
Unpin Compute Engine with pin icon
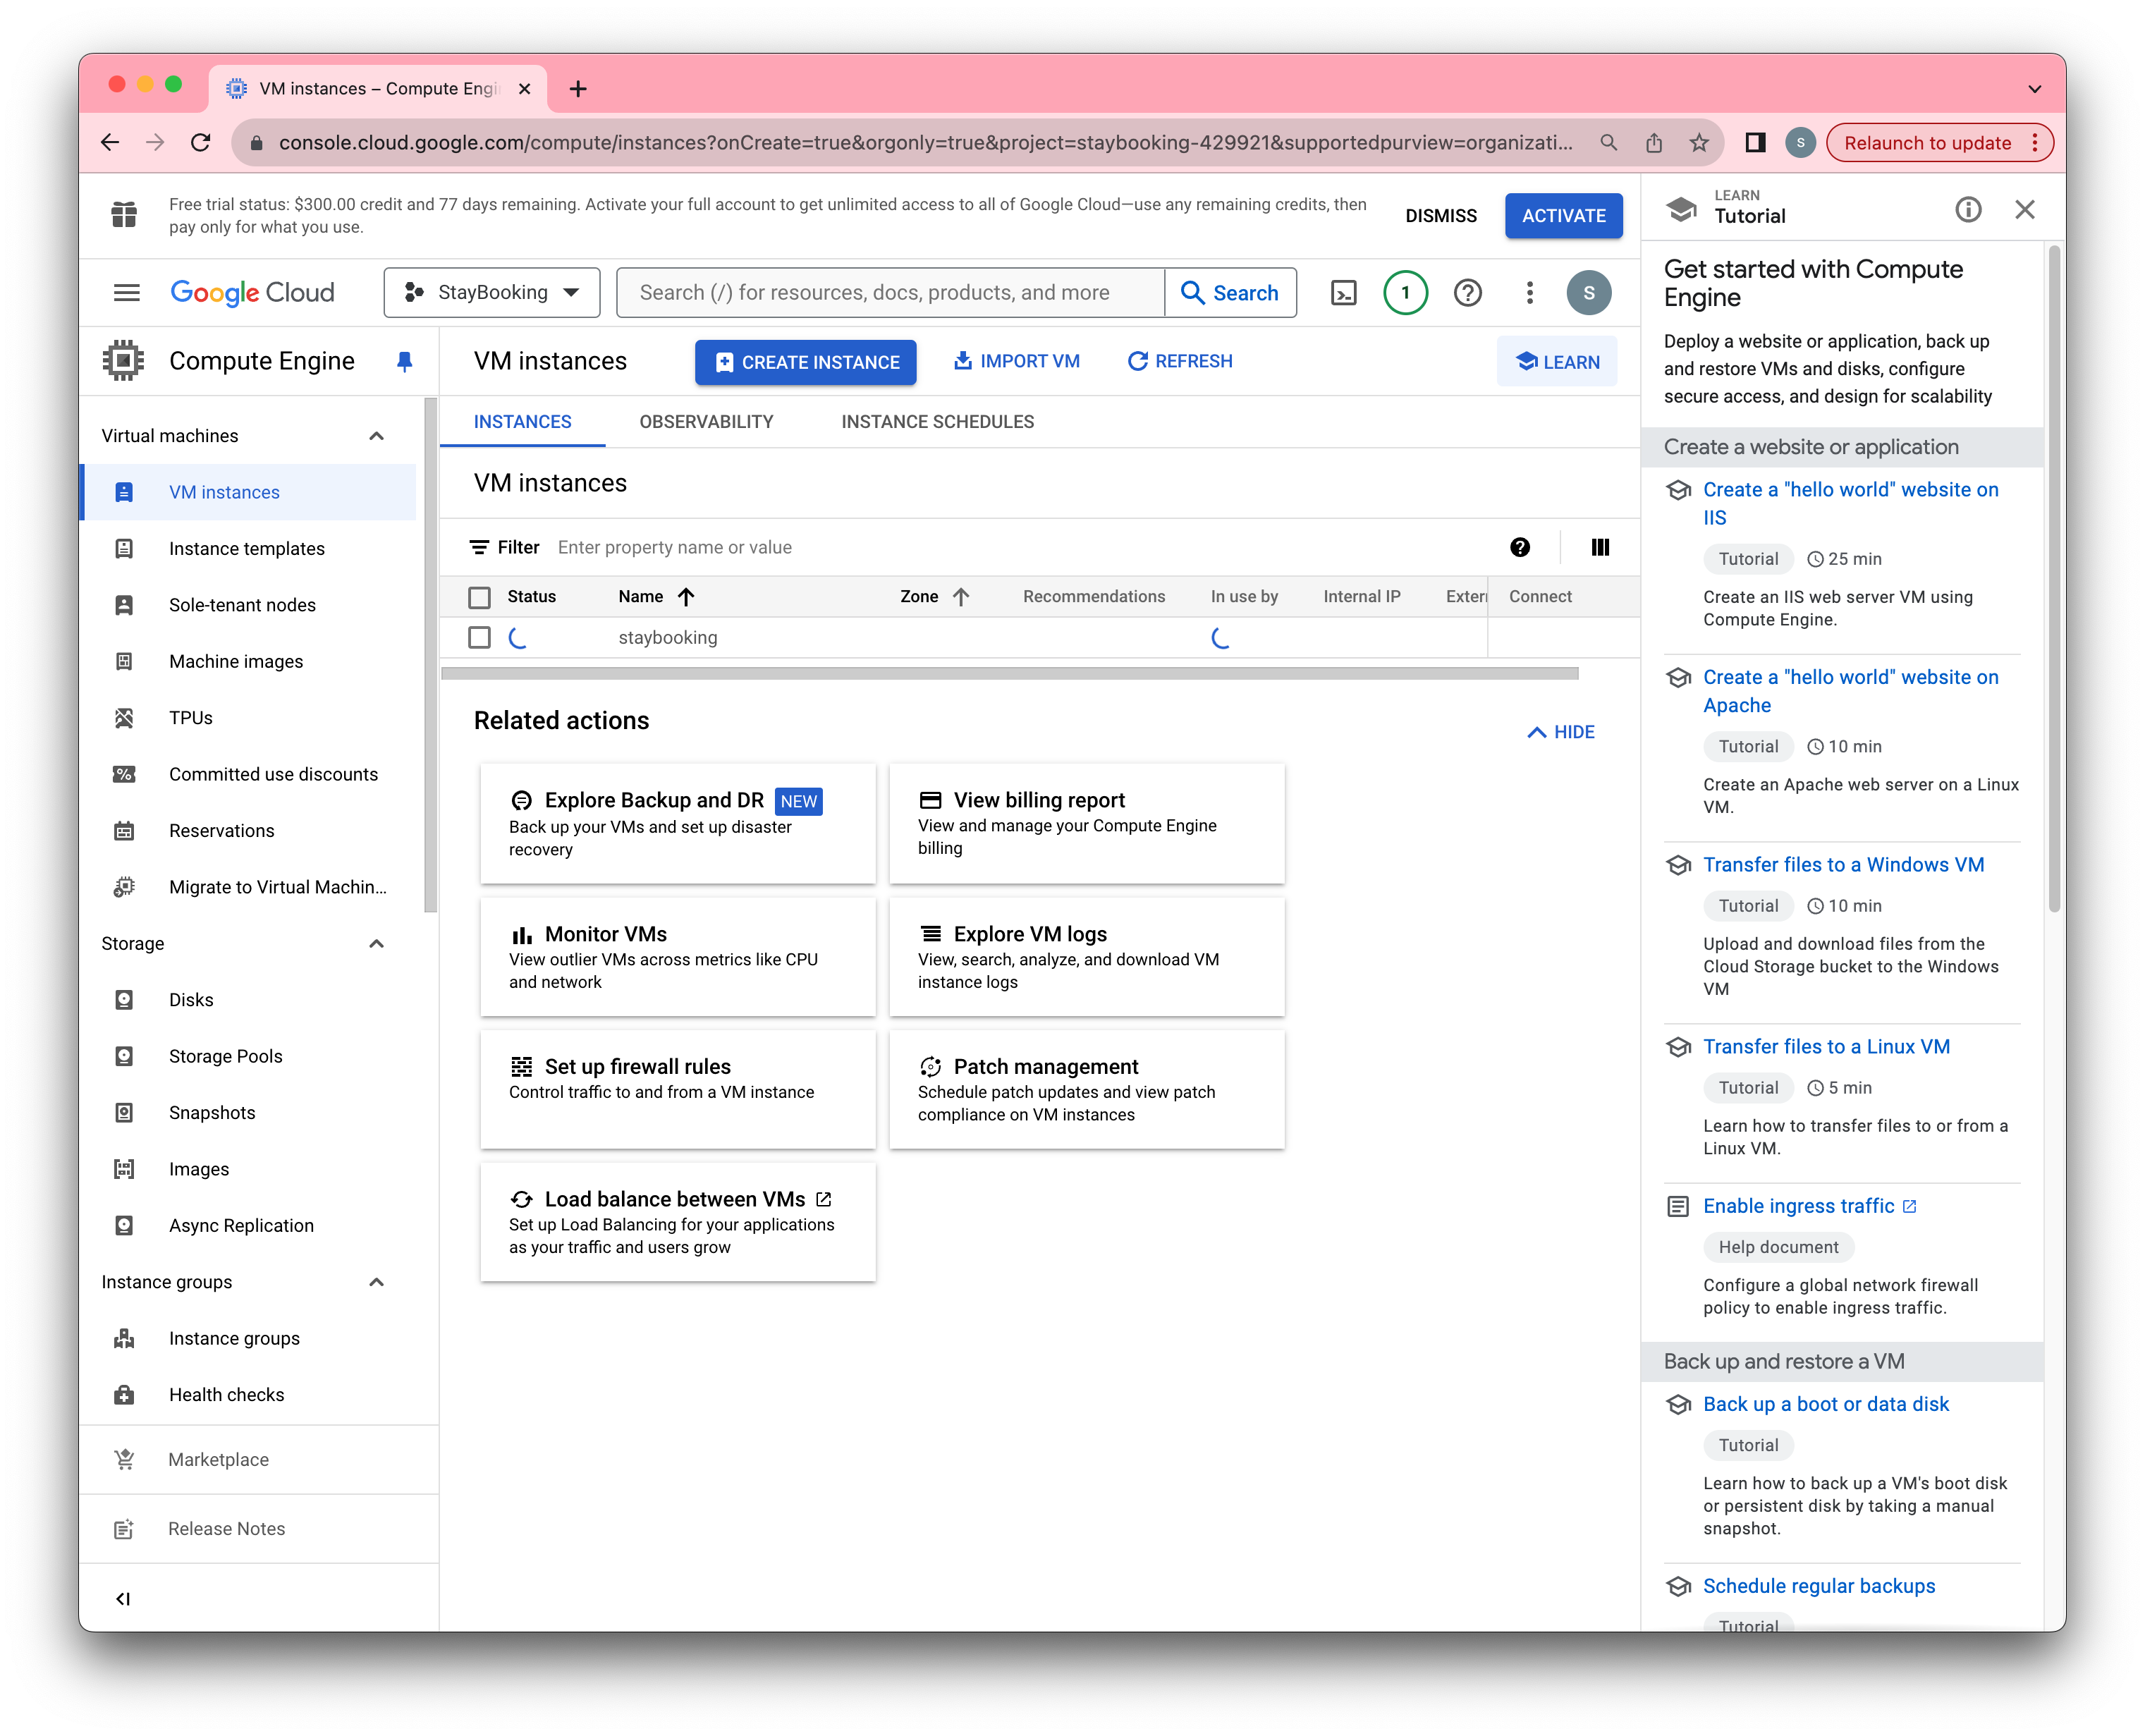tap(404, 362)
